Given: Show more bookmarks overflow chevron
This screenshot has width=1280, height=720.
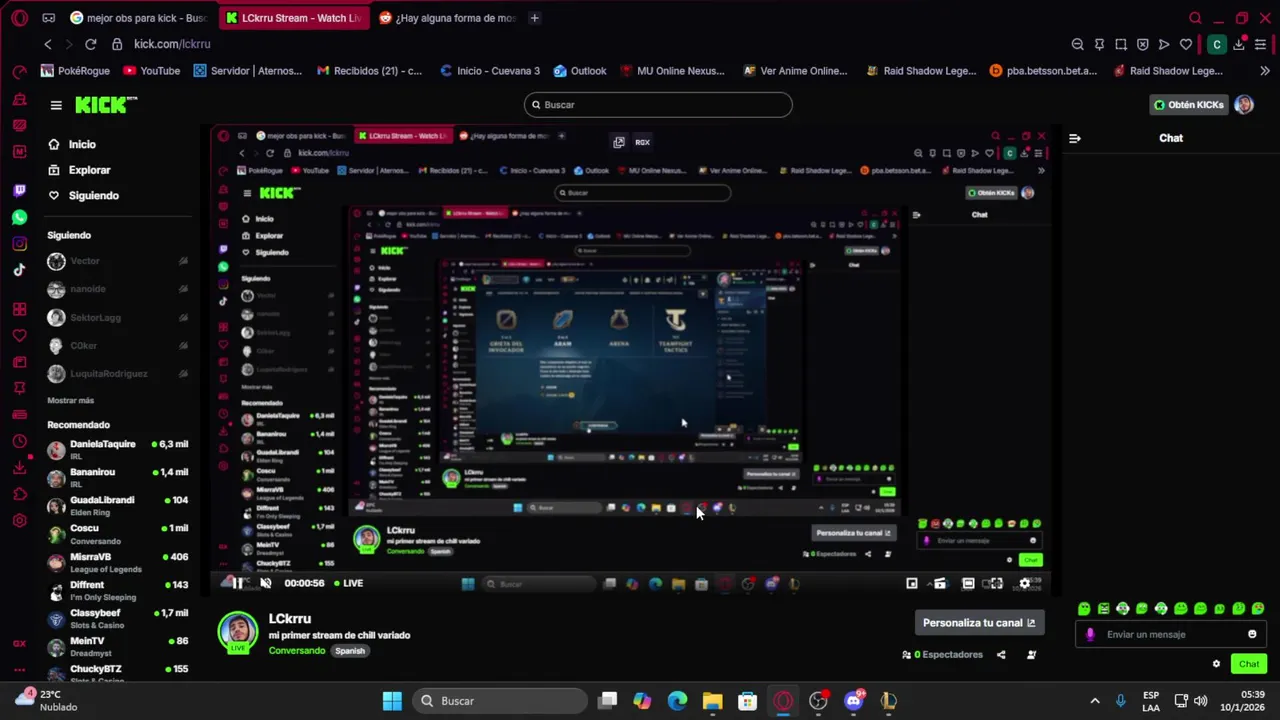Looking at the screenshot, I should (1264, 71).
